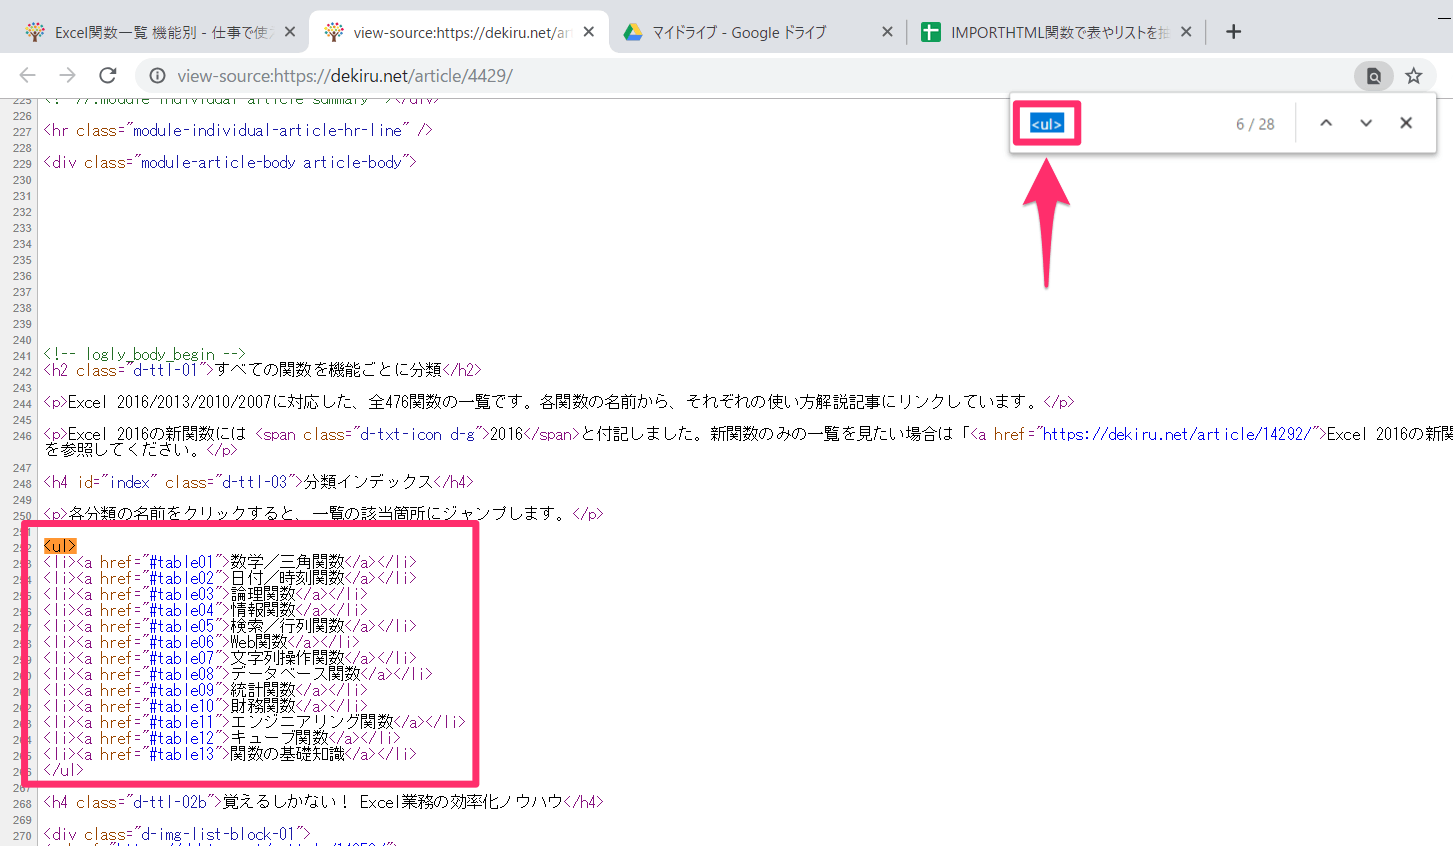Open a new browser tab
Screen dimensions: 1453x846
[x=1234, y=32]
